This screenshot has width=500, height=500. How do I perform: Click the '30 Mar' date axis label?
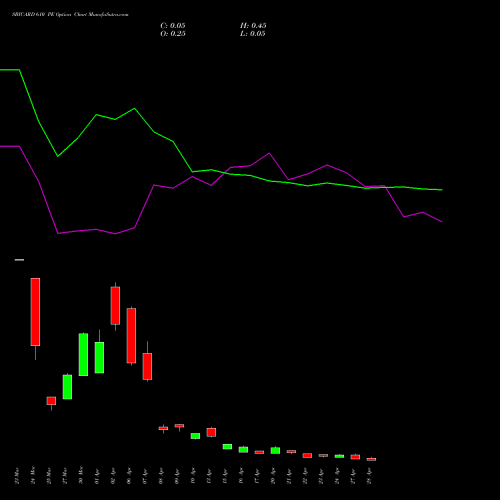81,476
